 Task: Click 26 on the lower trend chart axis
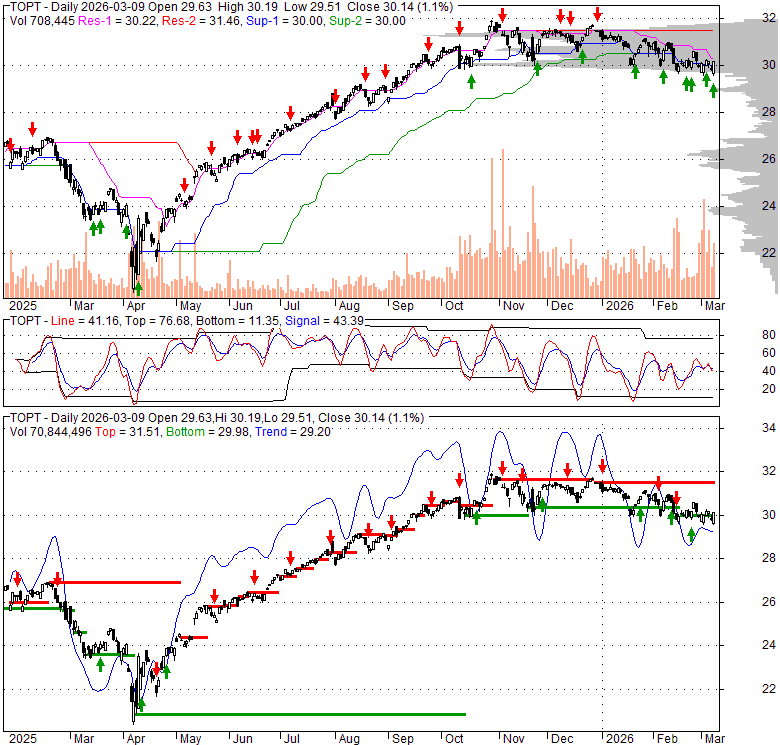[x=769, y=602]
